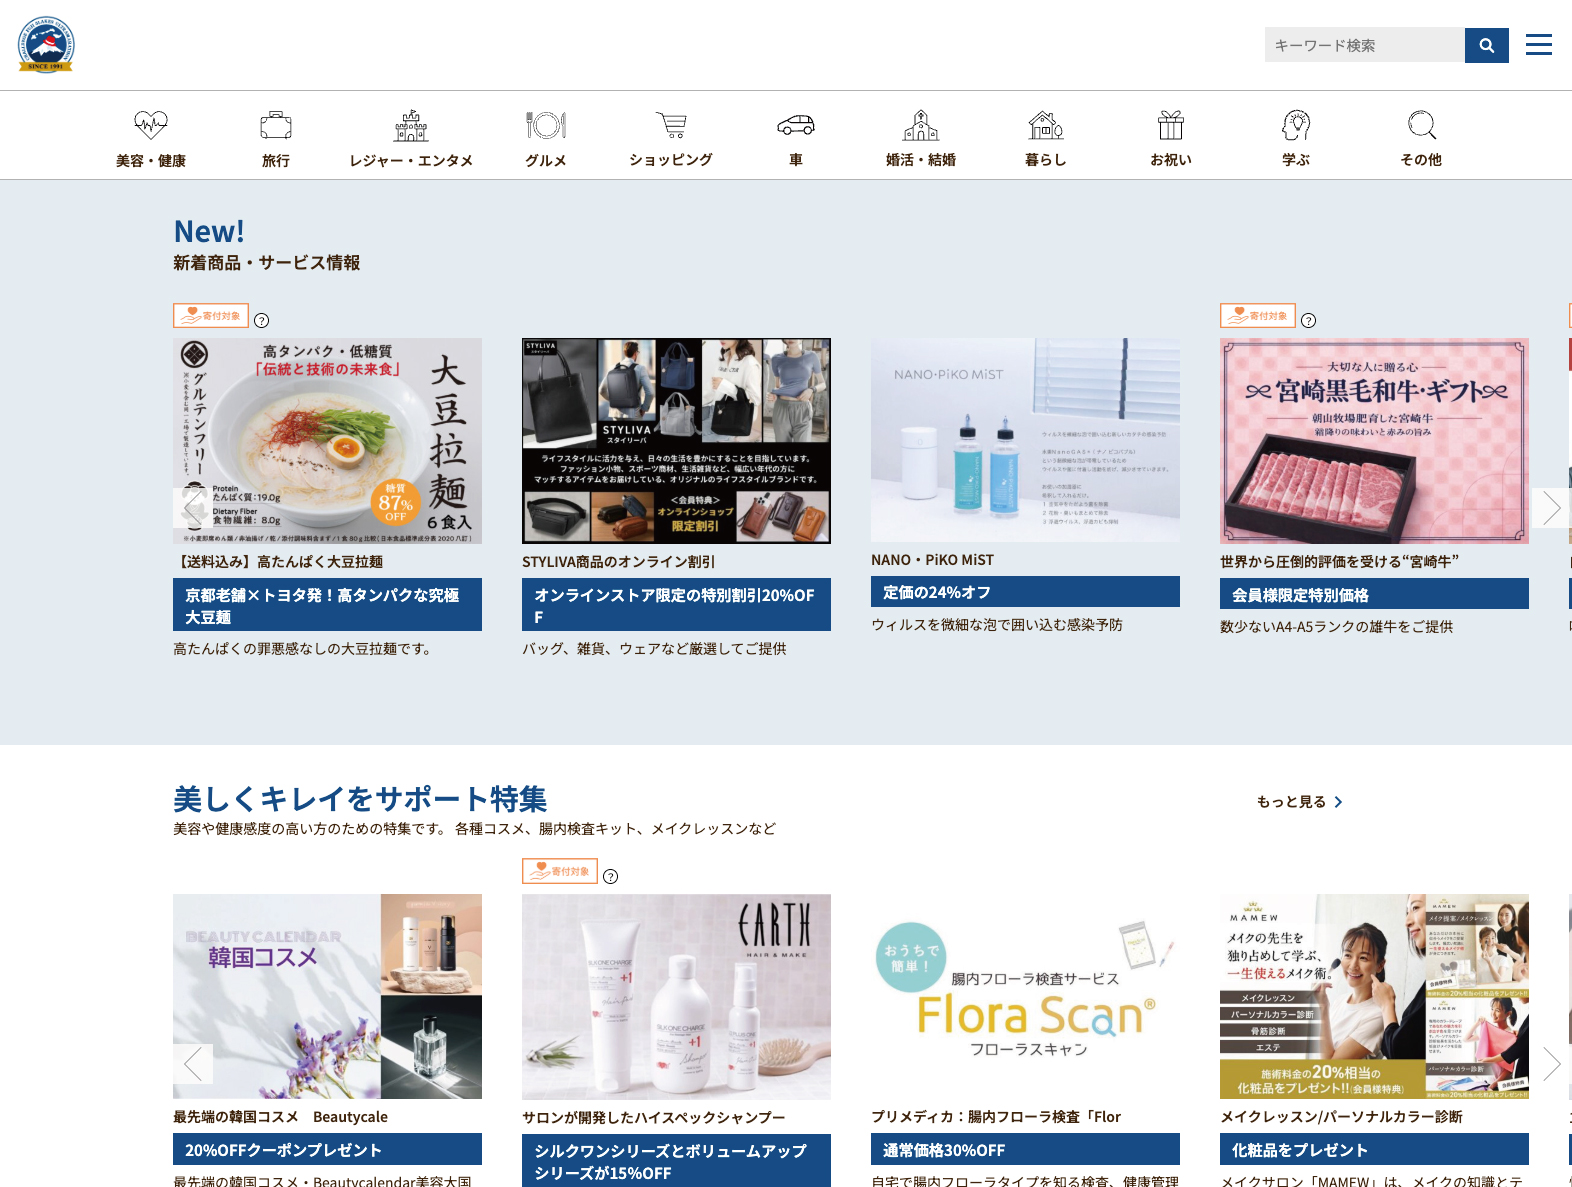This screenshot has width=1572, height=1187.
Task: Click 数少ないA4-A5ランクの雄牛をご提供 text
Action: 1336,627
